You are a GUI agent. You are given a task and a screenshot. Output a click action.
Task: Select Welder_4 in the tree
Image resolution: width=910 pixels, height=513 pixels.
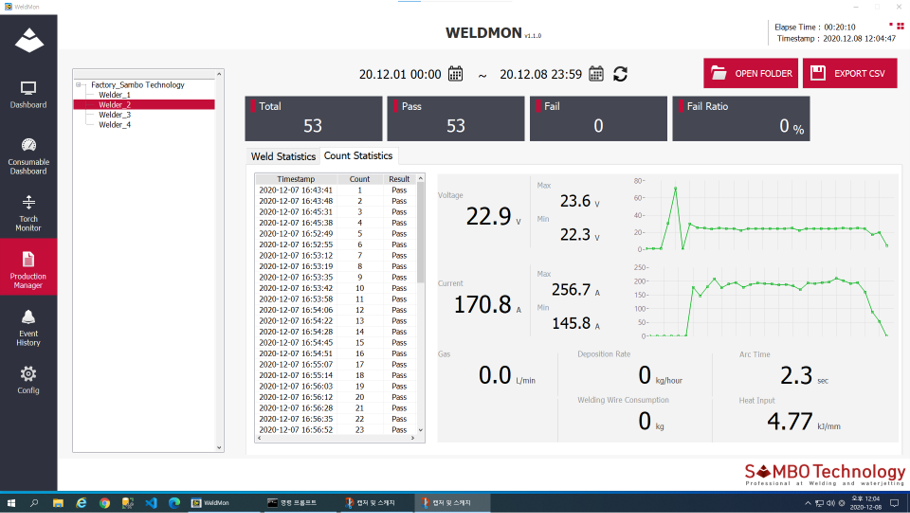[x=114, y=125]
